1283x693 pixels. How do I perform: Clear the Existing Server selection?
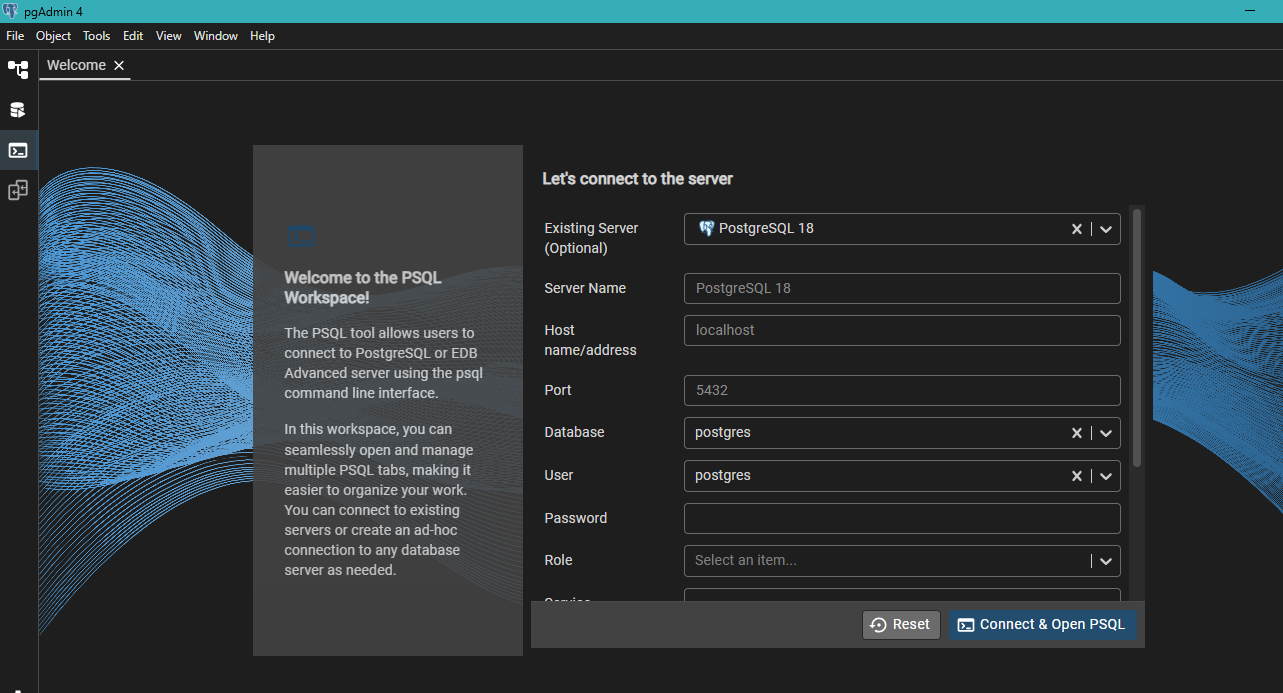coord(1077,229)
